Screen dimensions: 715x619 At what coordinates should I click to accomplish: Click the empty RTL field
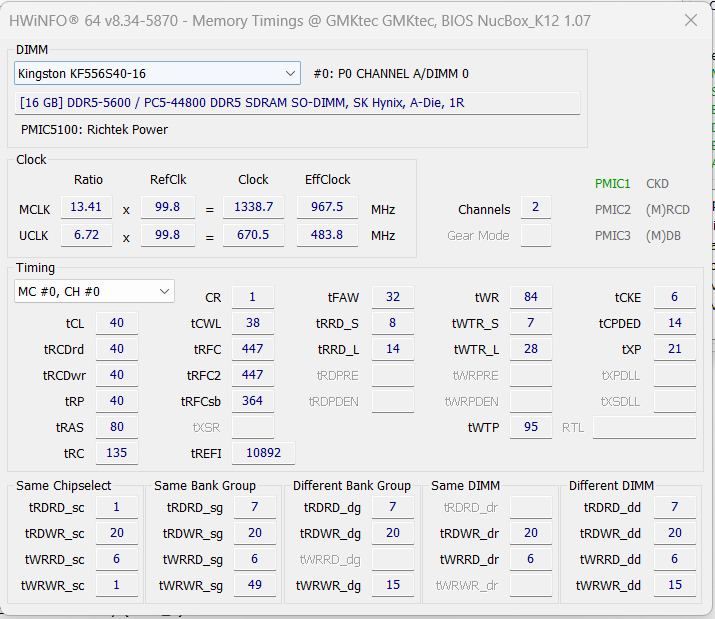point(644,427)
